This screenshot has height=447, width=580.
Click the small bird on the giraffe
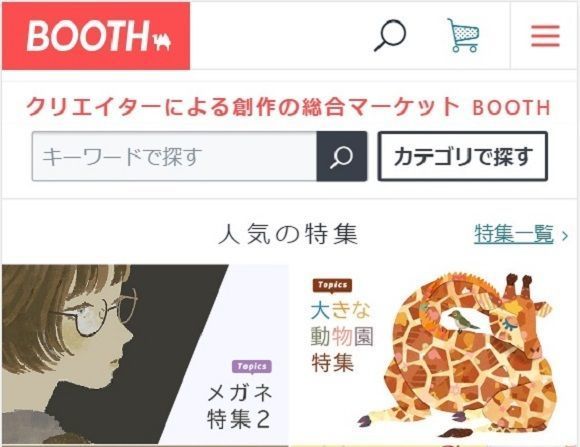click(x=462, y=321)
